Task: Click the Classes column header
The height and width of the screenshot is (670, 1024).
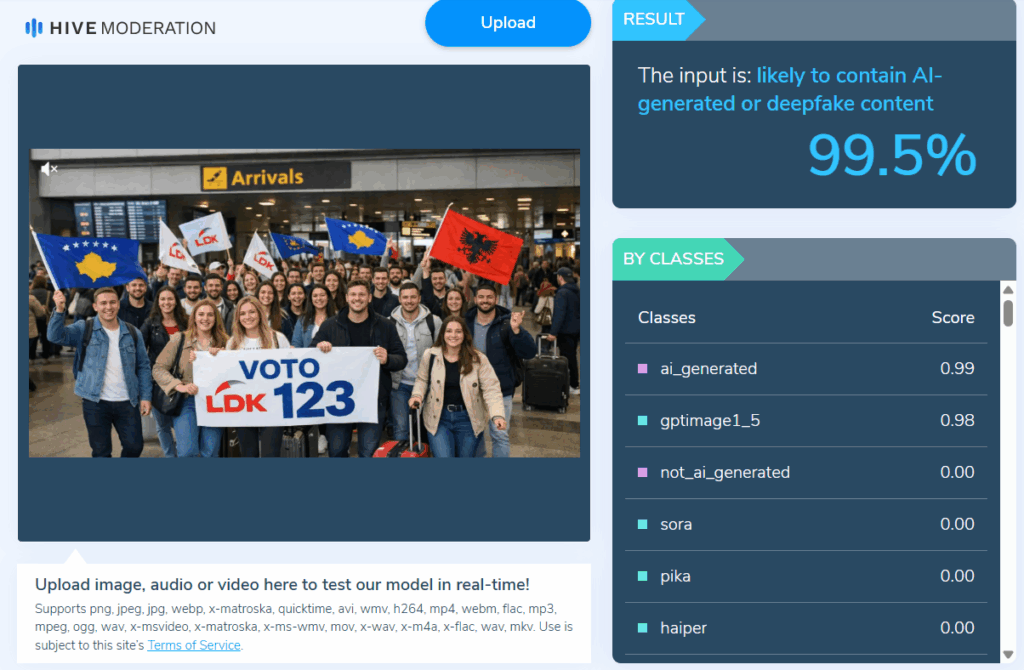Action: [667, 318]
